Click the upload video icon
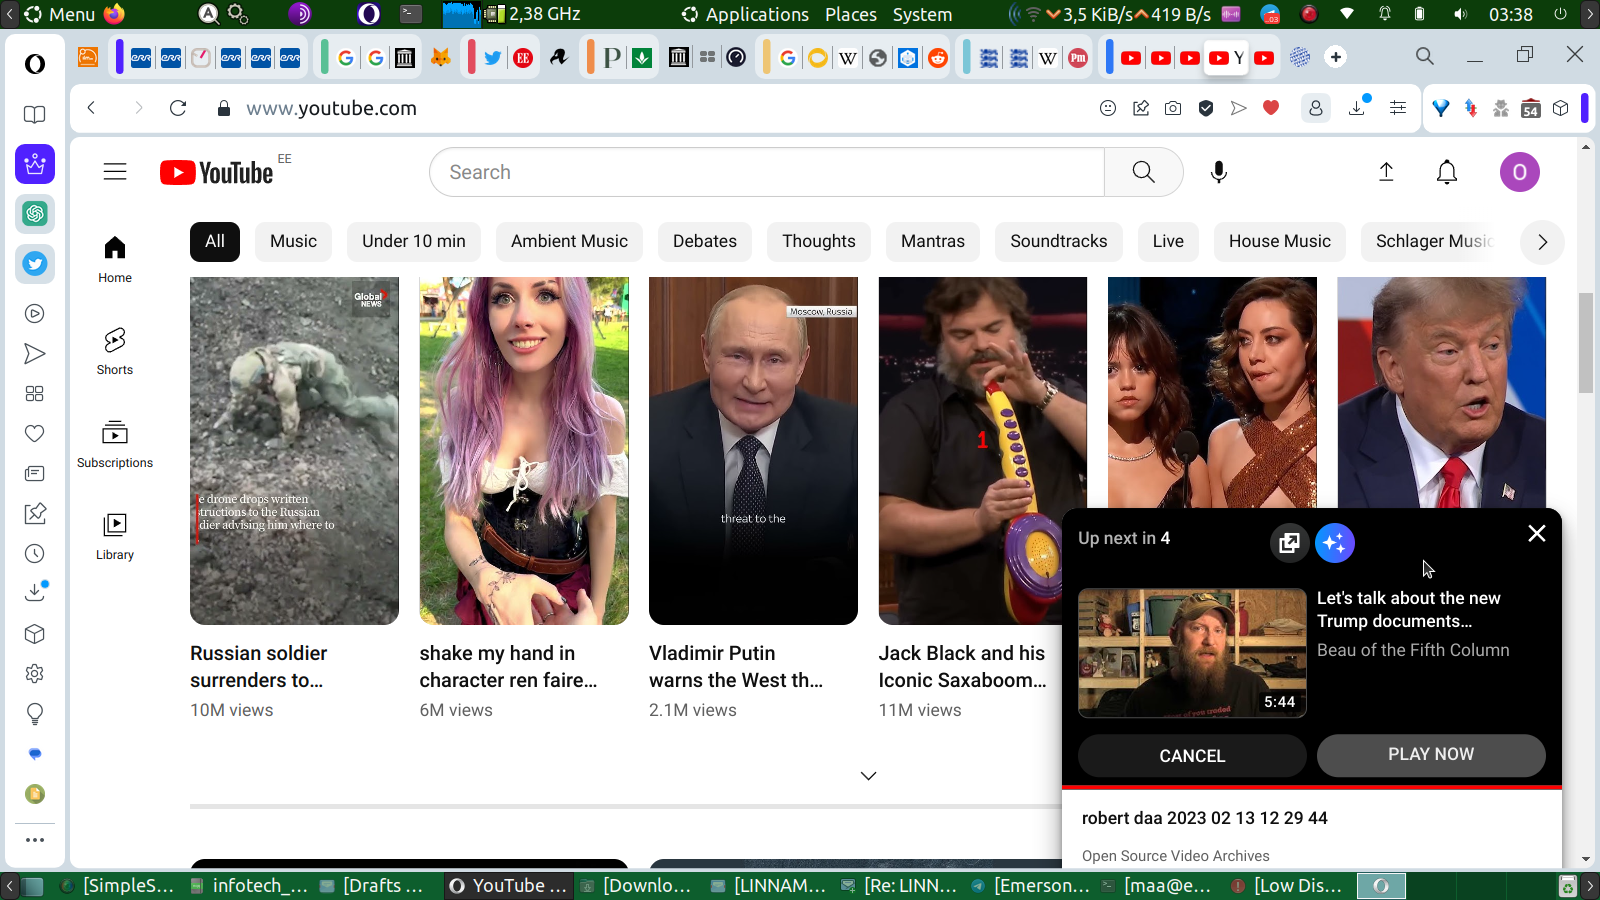This screenshot has height=900, width=1600. [1386, 172]
